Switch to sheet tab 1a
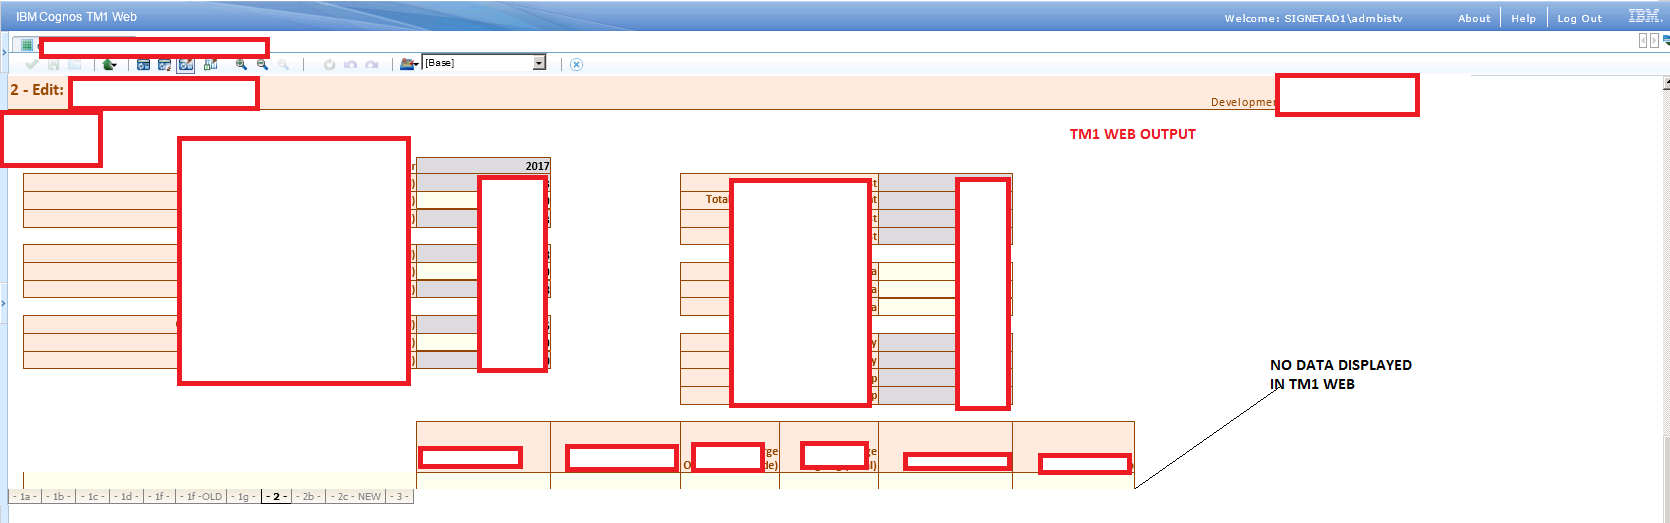 [25, 496]
